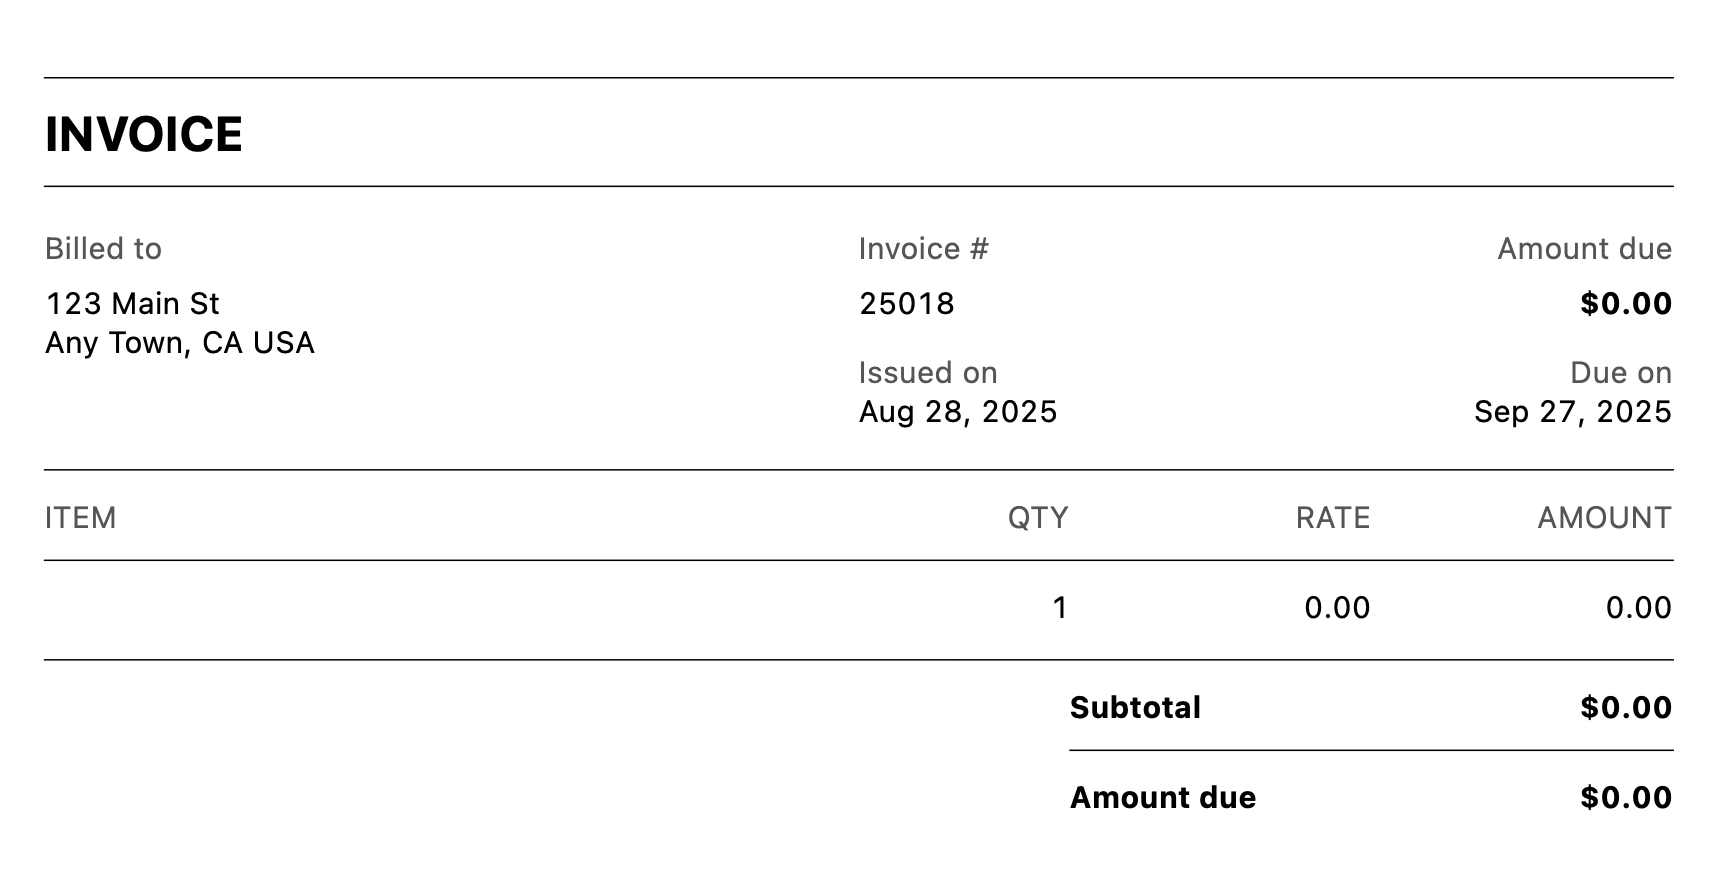Image resolution: width=1728 pixels, height=886 pixels.
Task: Select the Any Town, CA USA line
Action: pyautogui.click(x=180, y=343)
